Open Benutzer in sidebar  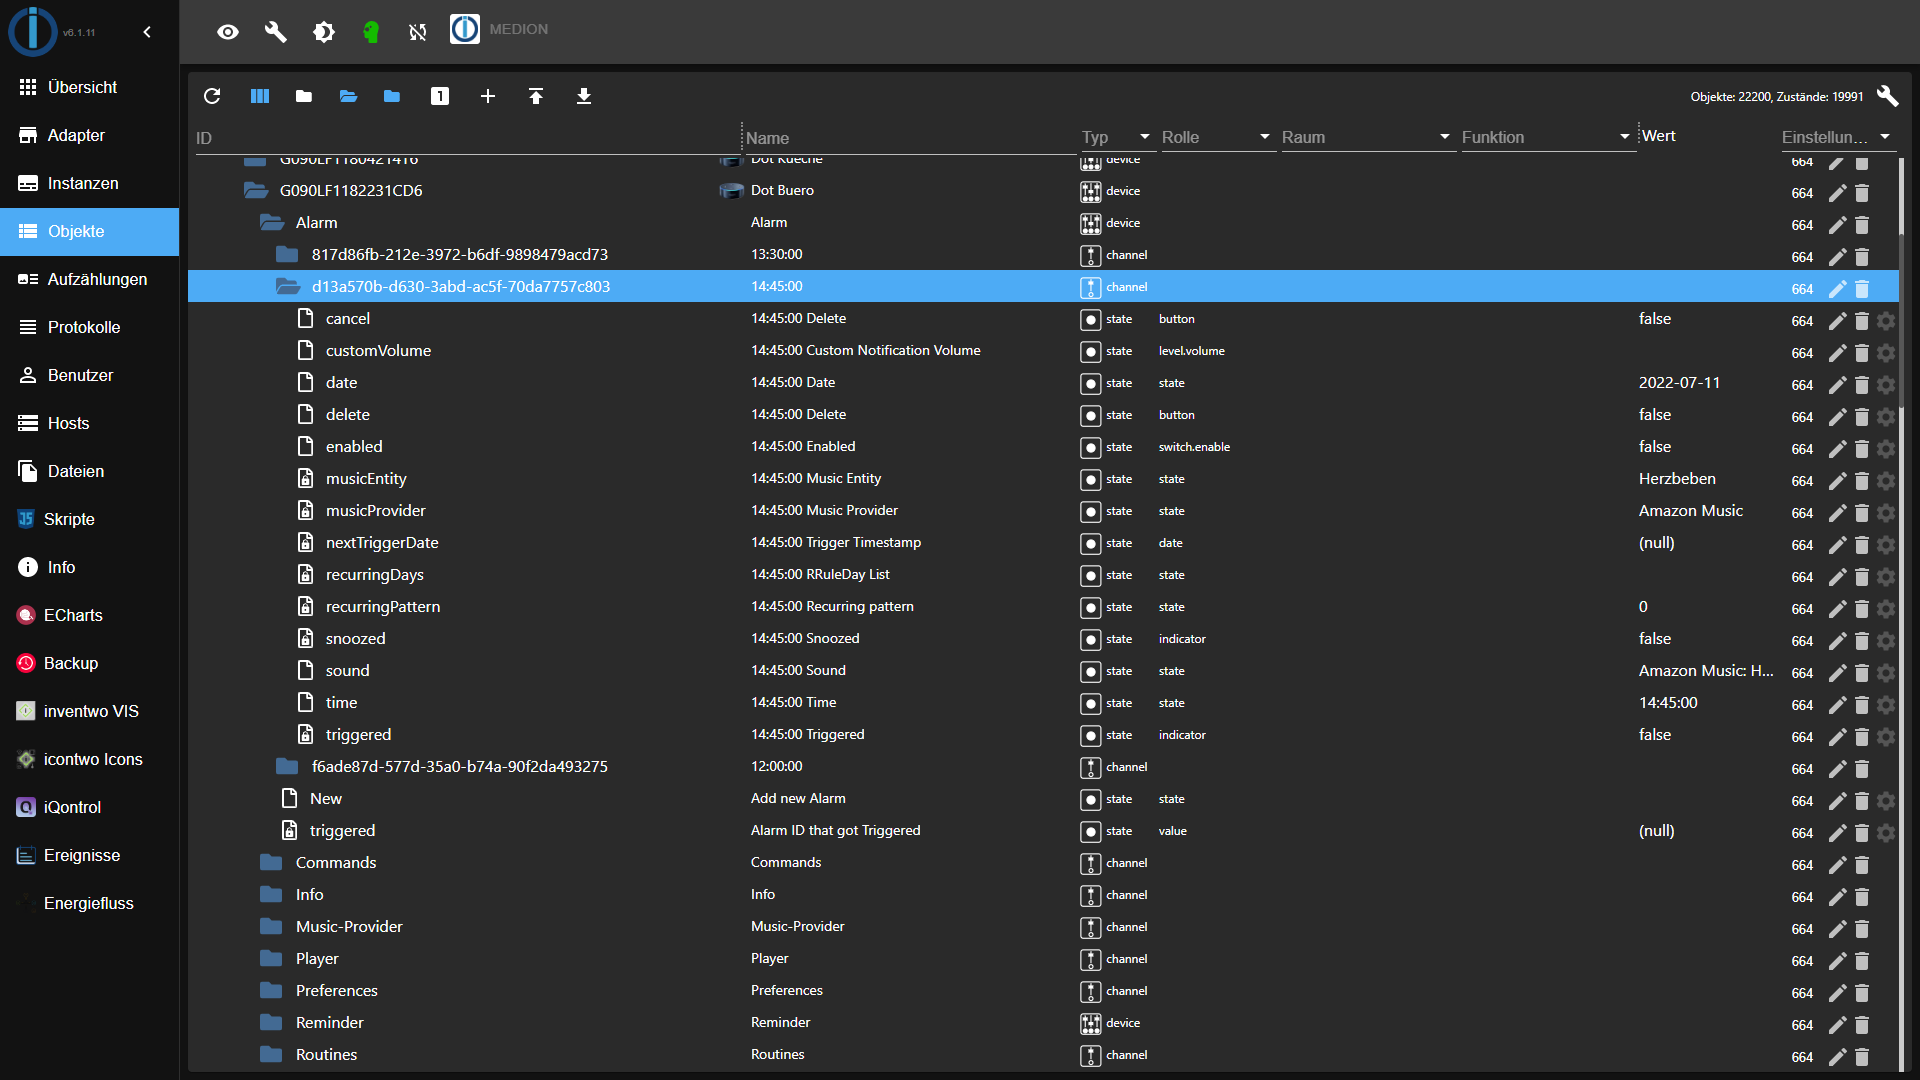[90, 375]
